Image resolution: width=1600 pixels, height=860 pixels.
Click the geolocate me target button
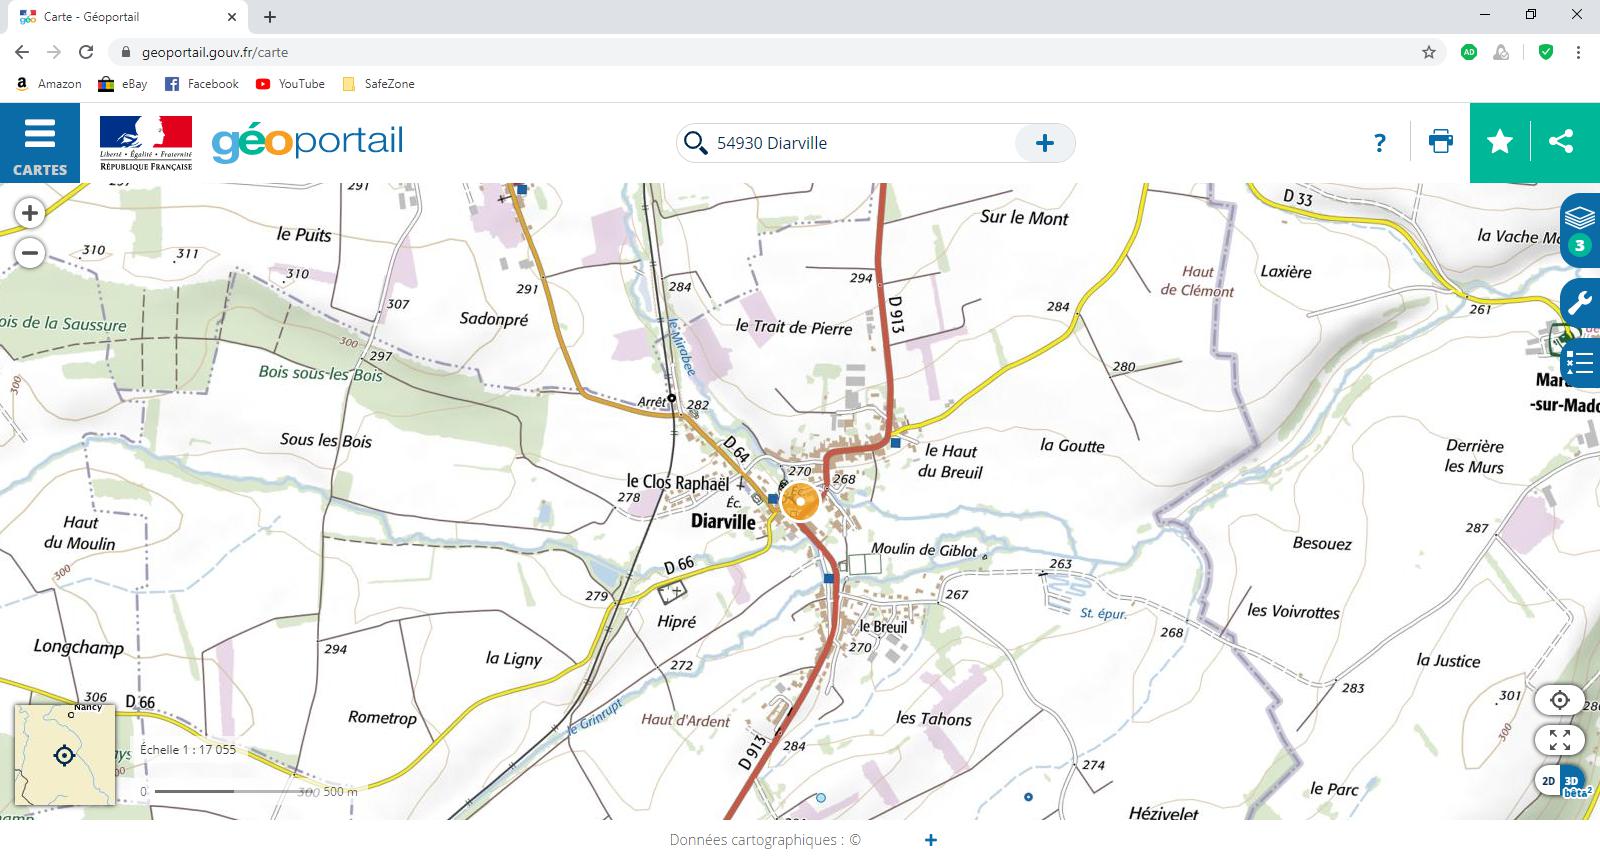[x=1560, y=700]
